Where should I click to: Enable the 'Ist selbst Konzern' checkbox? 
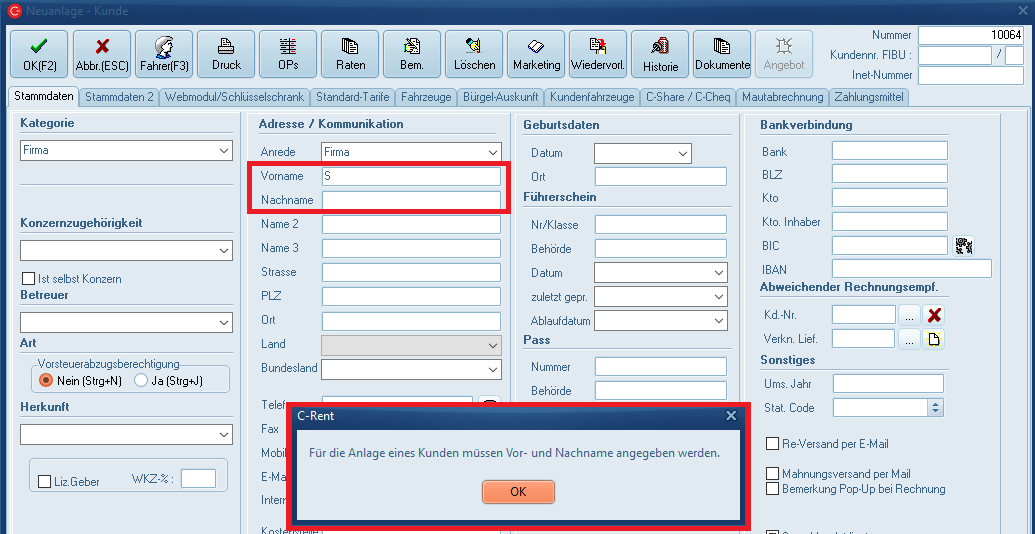[29, 279]
